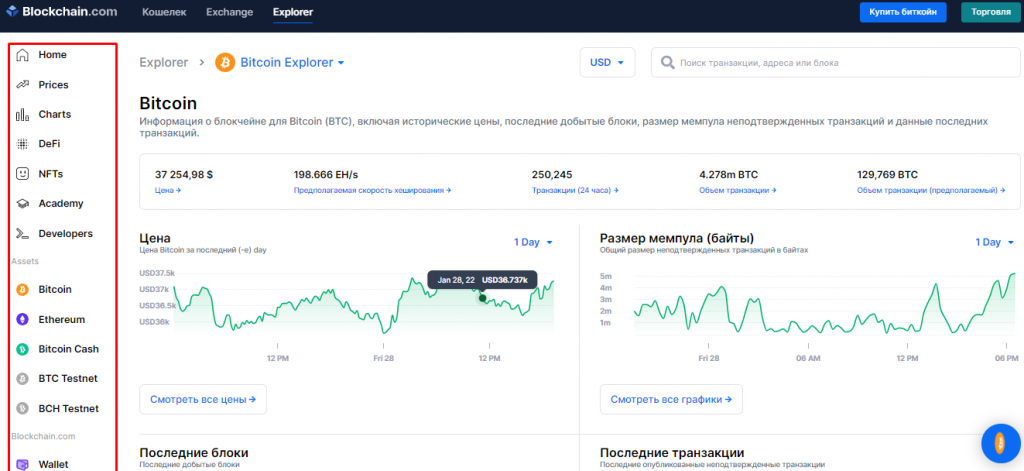This screenshot has width=1024, height=471.
Task: Open Prices via its trend icon
Action: click(22, 85)
